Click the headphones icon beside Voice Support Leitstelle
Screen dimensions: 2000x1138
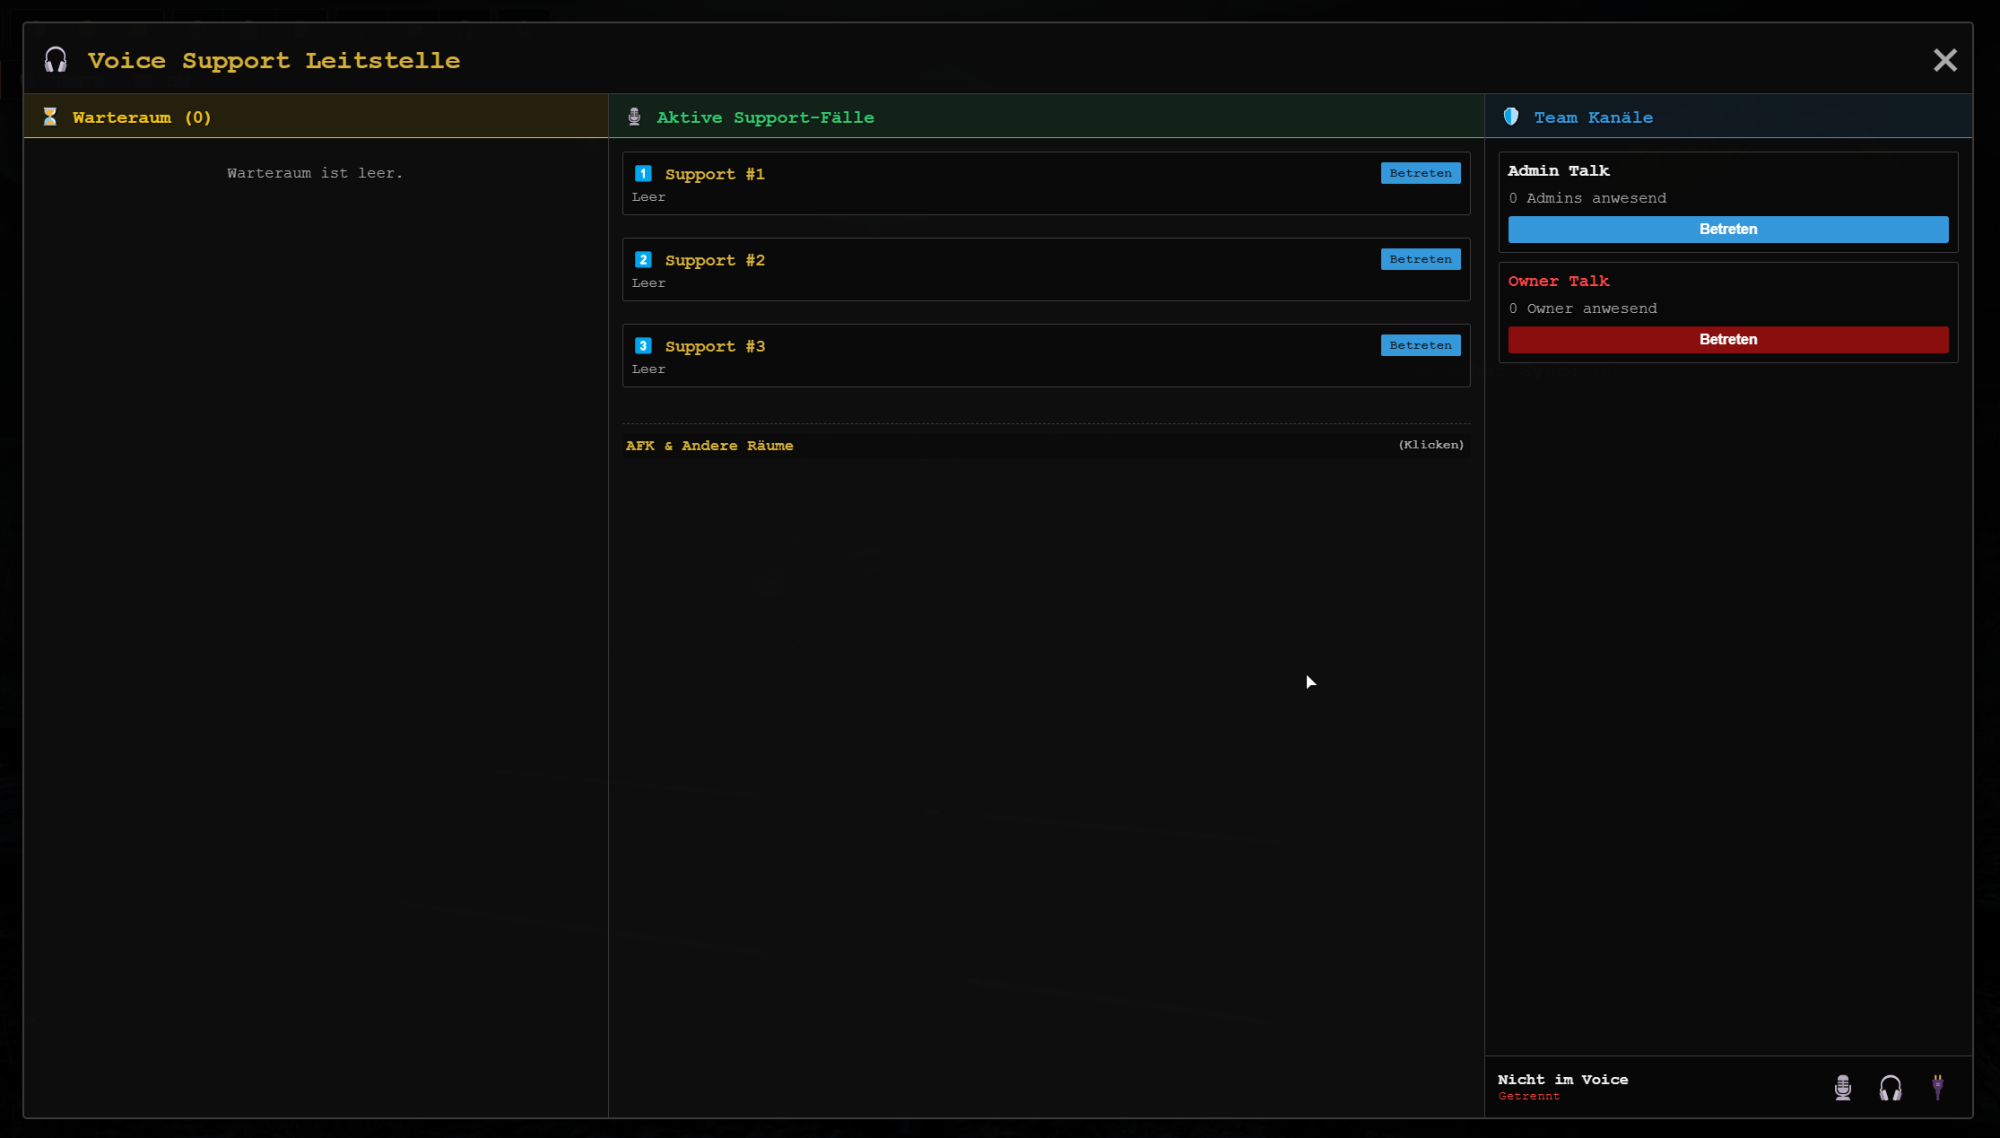[56, 60]
